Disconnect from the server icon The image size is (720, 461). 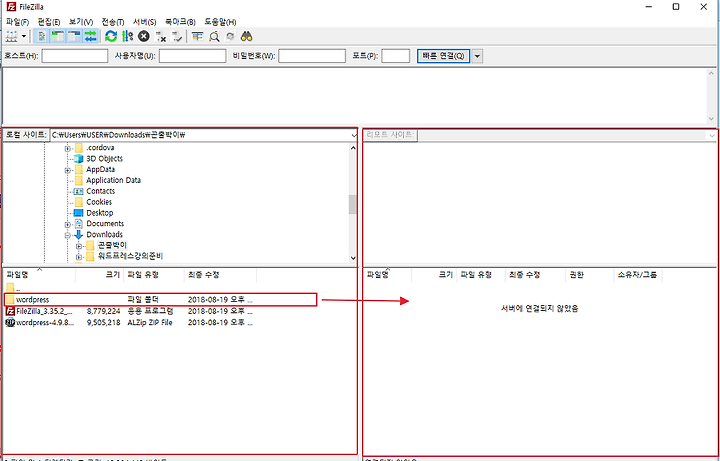coord(160,36)
